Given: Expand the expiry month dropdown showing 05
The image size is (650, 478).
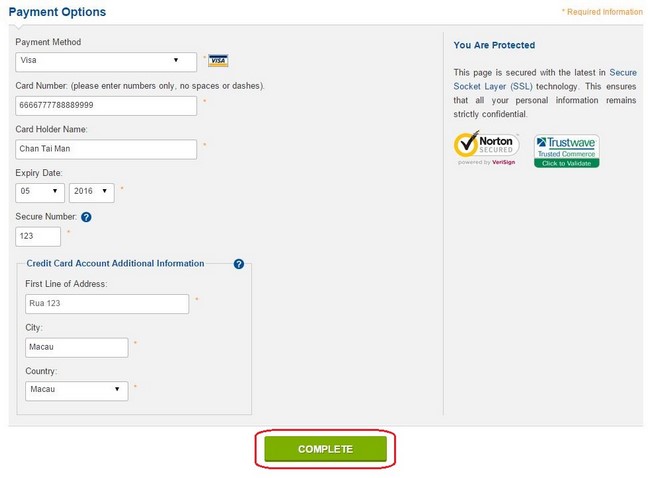Looking at the screenshot, I should coord(40,193).
